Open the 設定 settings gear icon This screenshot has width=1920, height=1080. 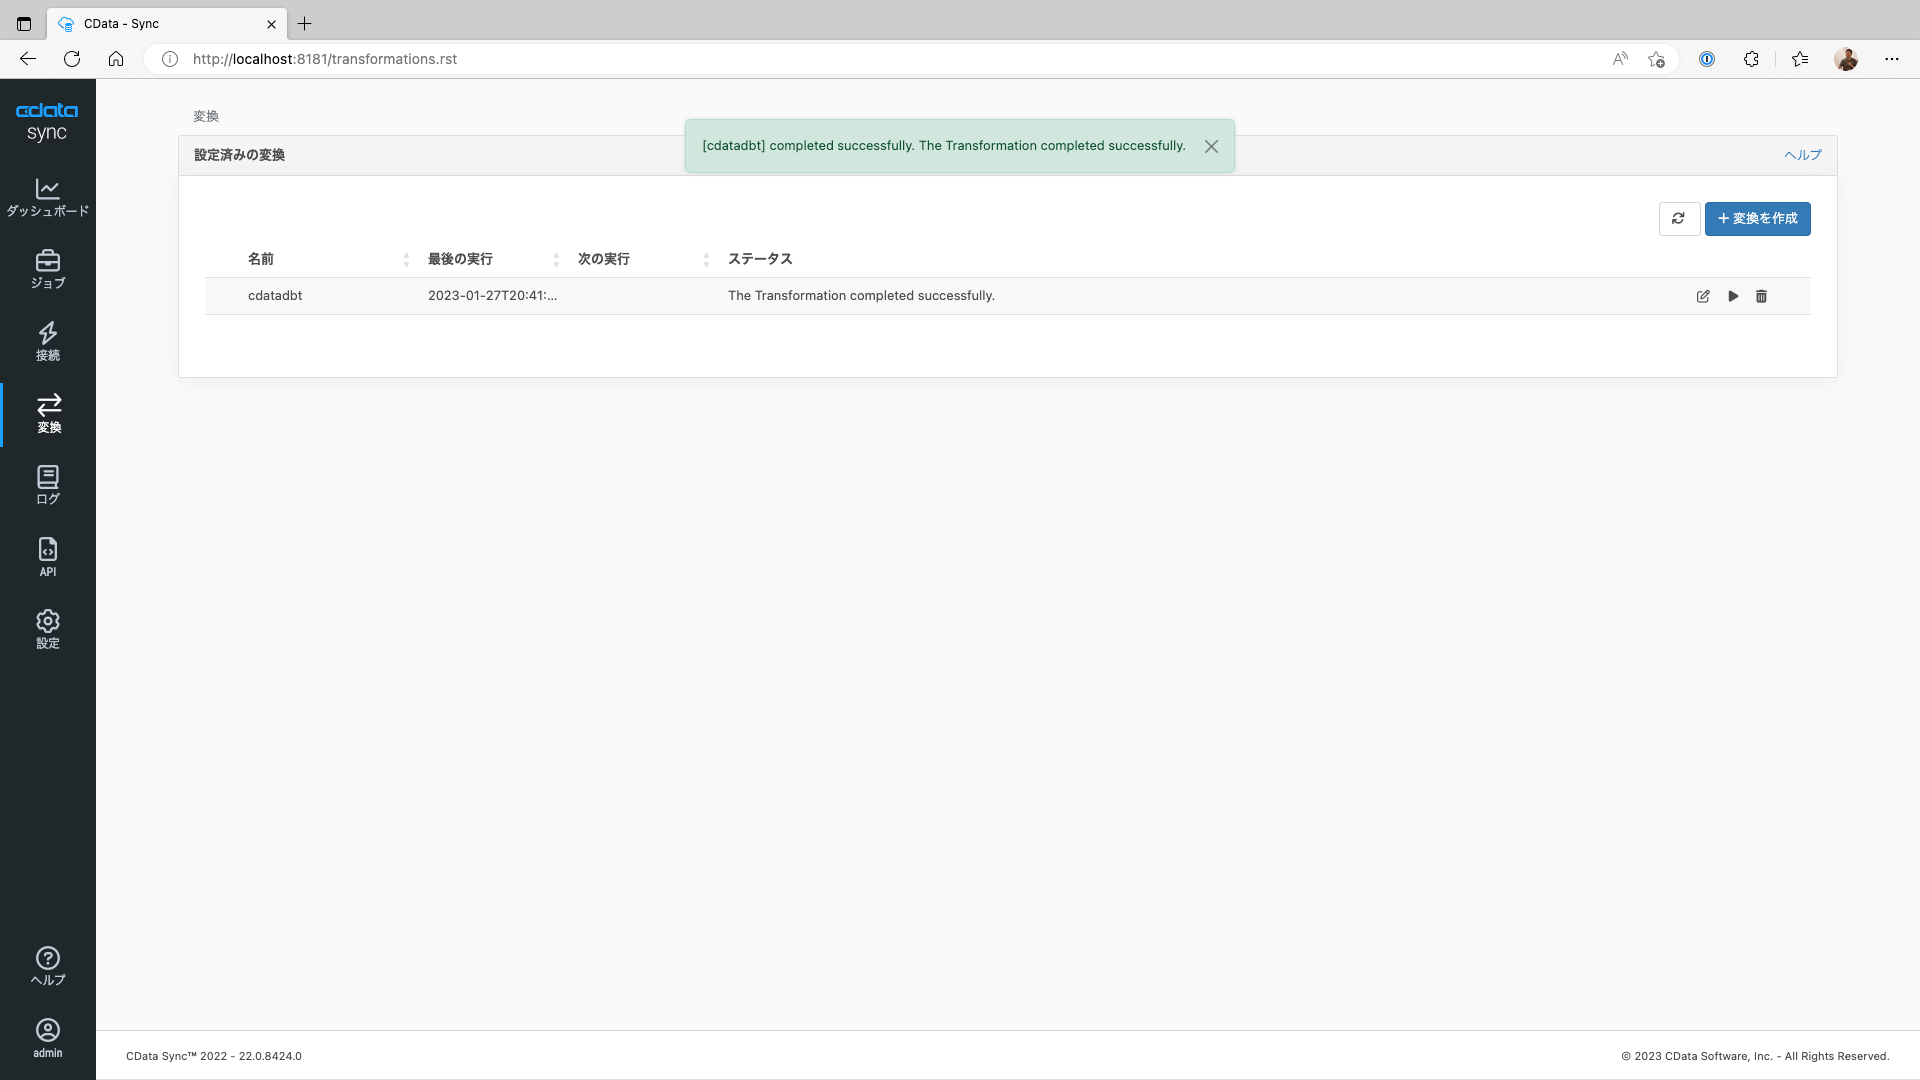coord(47,629)
